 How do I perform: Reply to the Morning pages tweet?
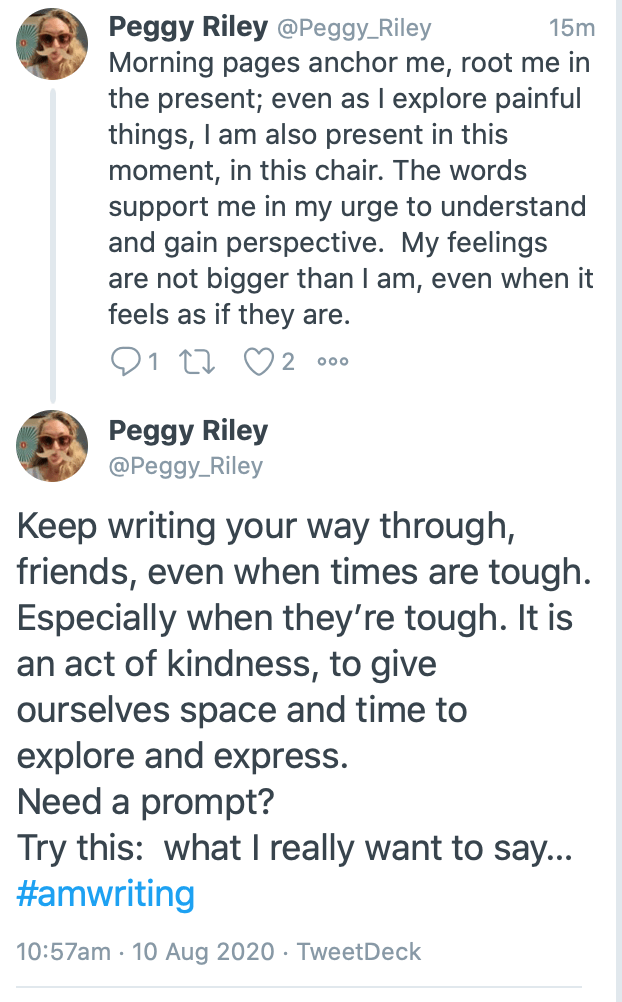125,362
